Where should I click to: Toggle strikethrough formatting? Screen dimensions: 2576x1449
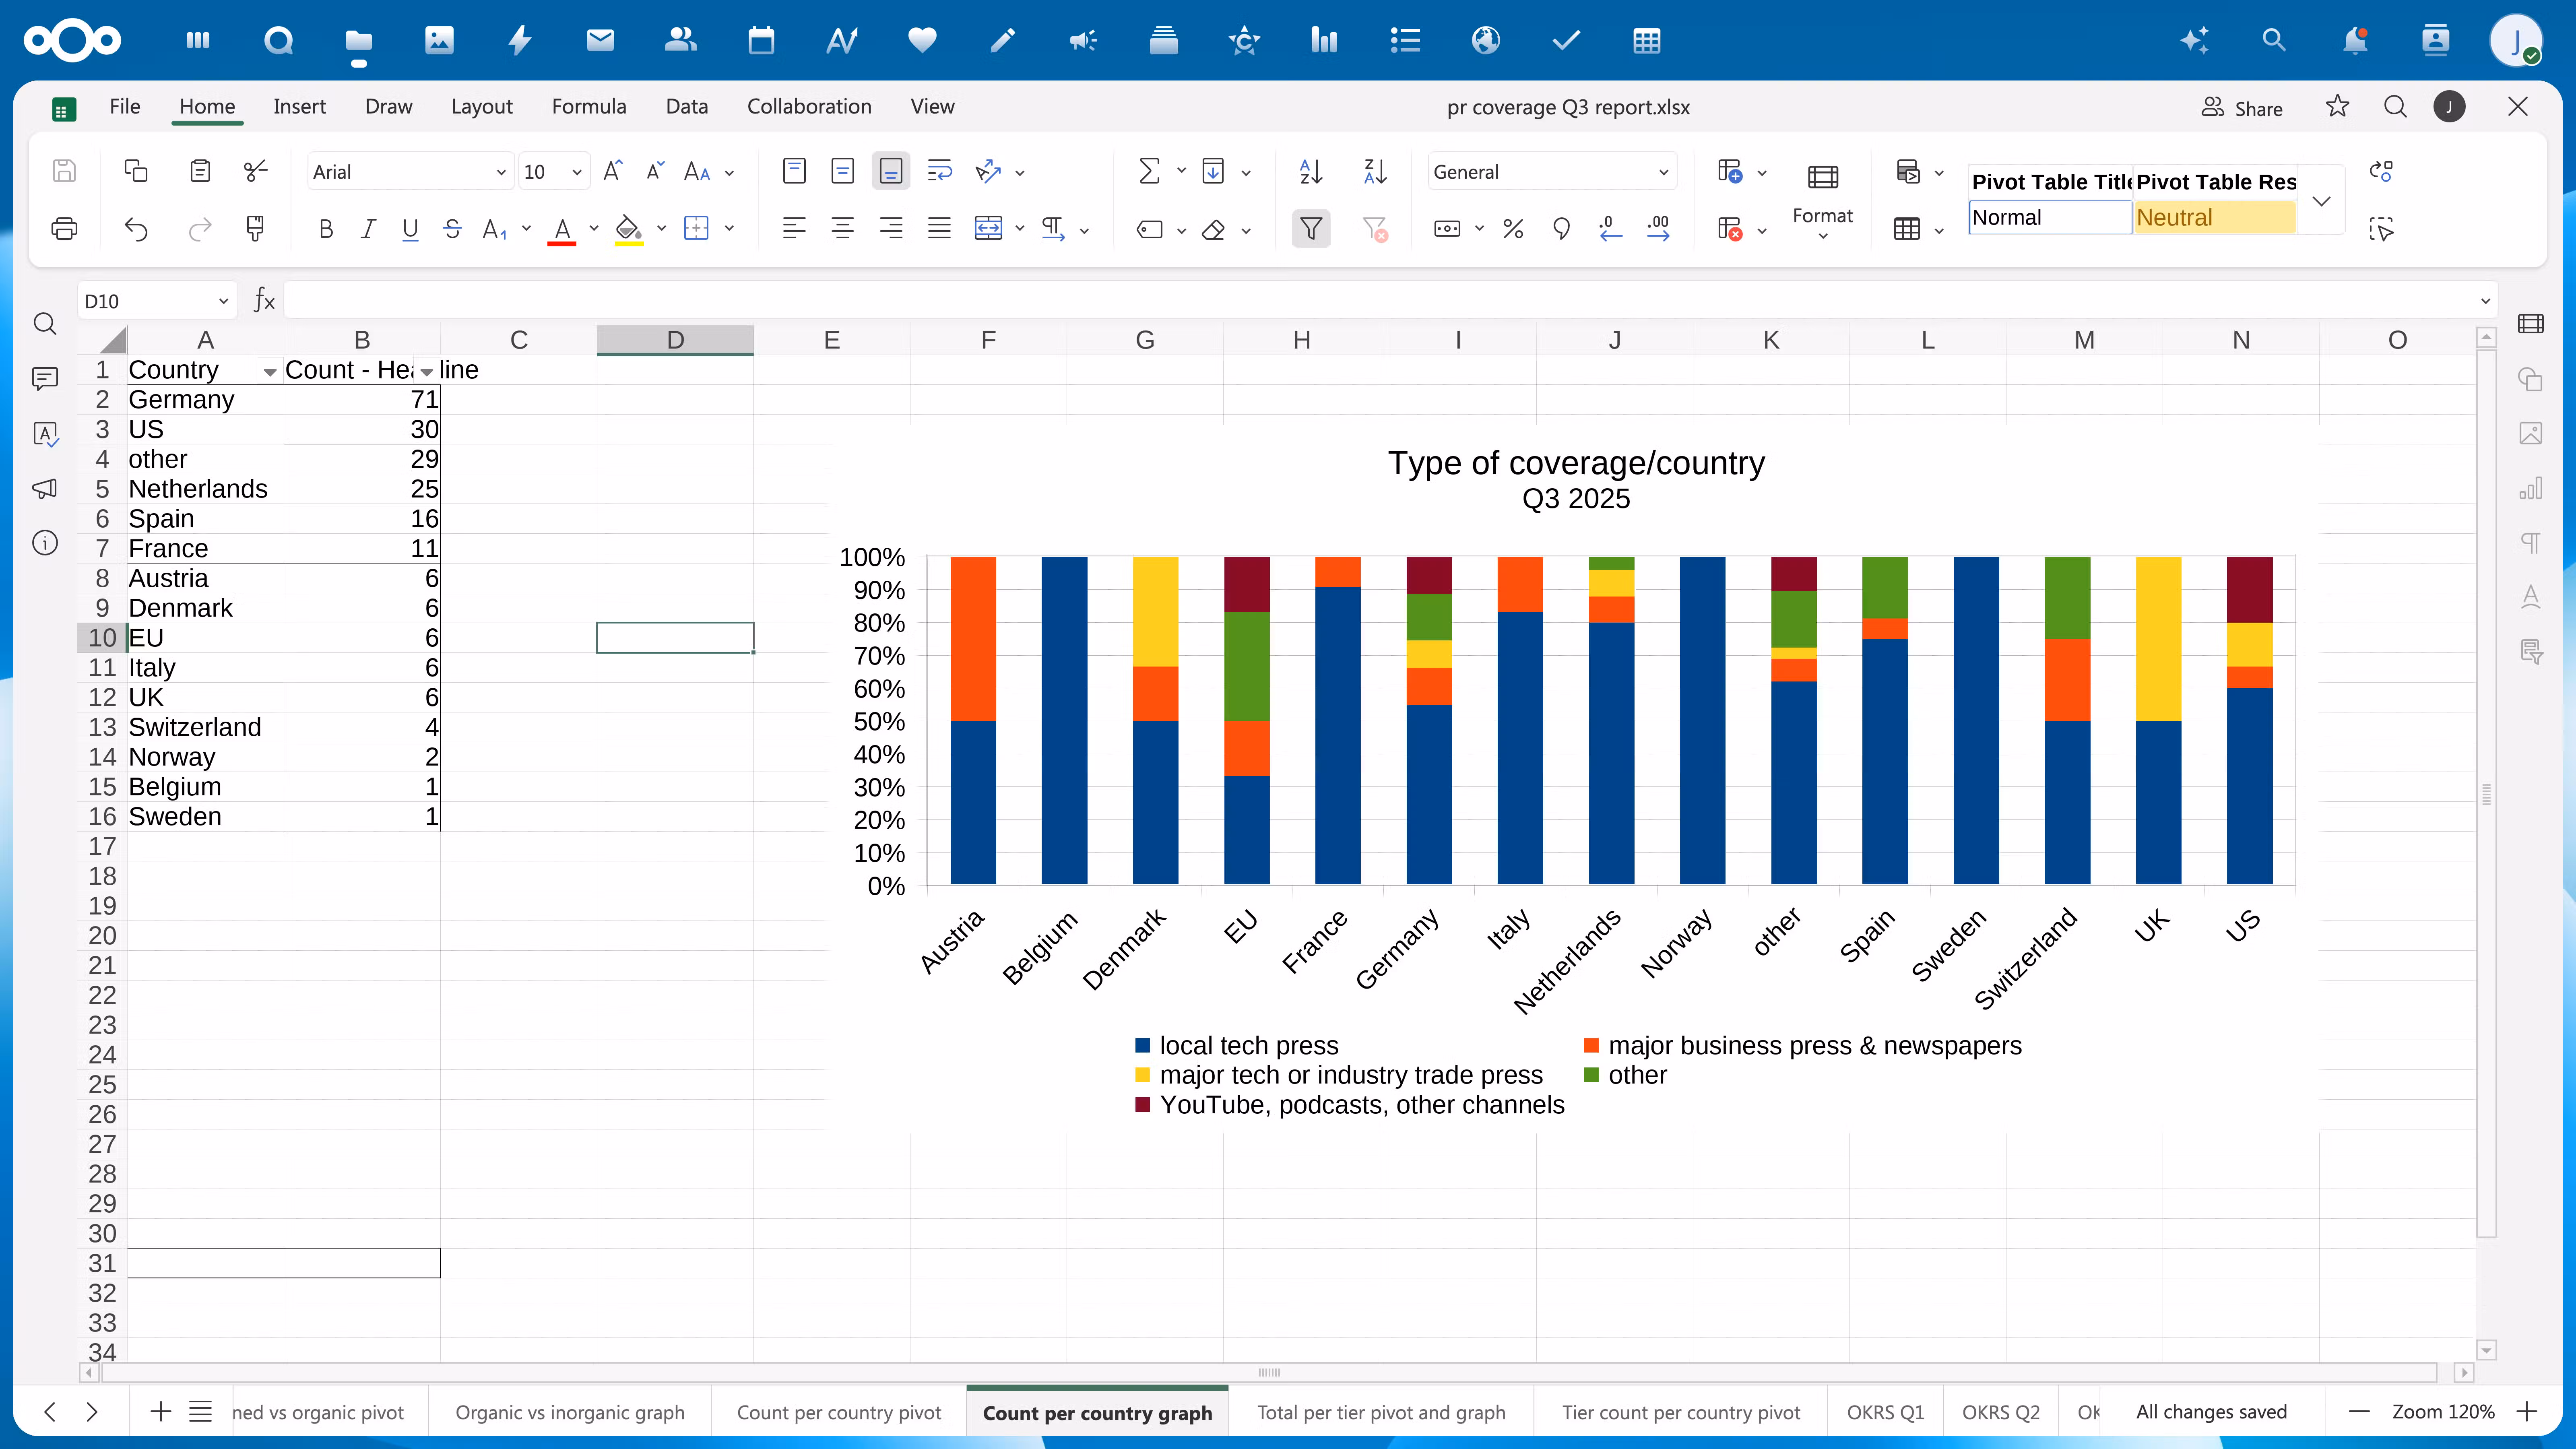click(x=452, y=229)
